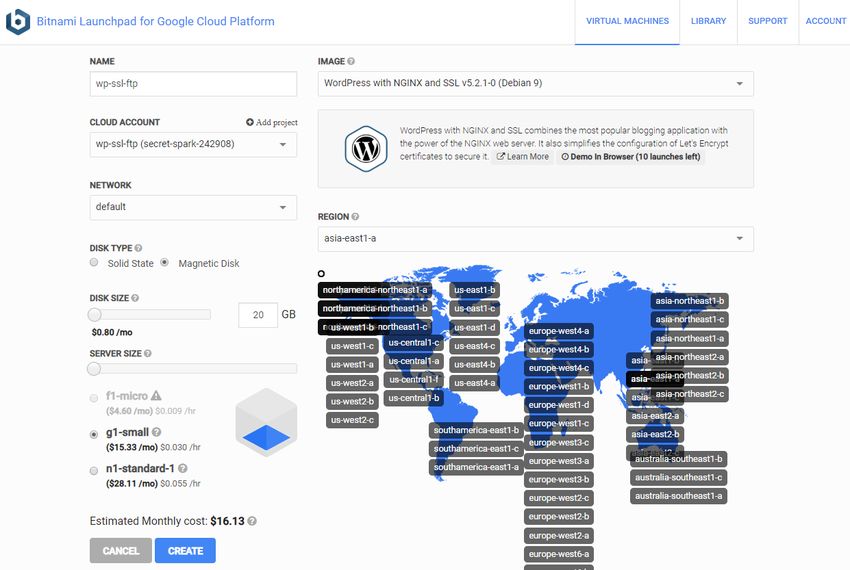Open the REGION dropdown
Image resolution: width=850 pixels, height=570 pixels.
(x=536, y=239)
